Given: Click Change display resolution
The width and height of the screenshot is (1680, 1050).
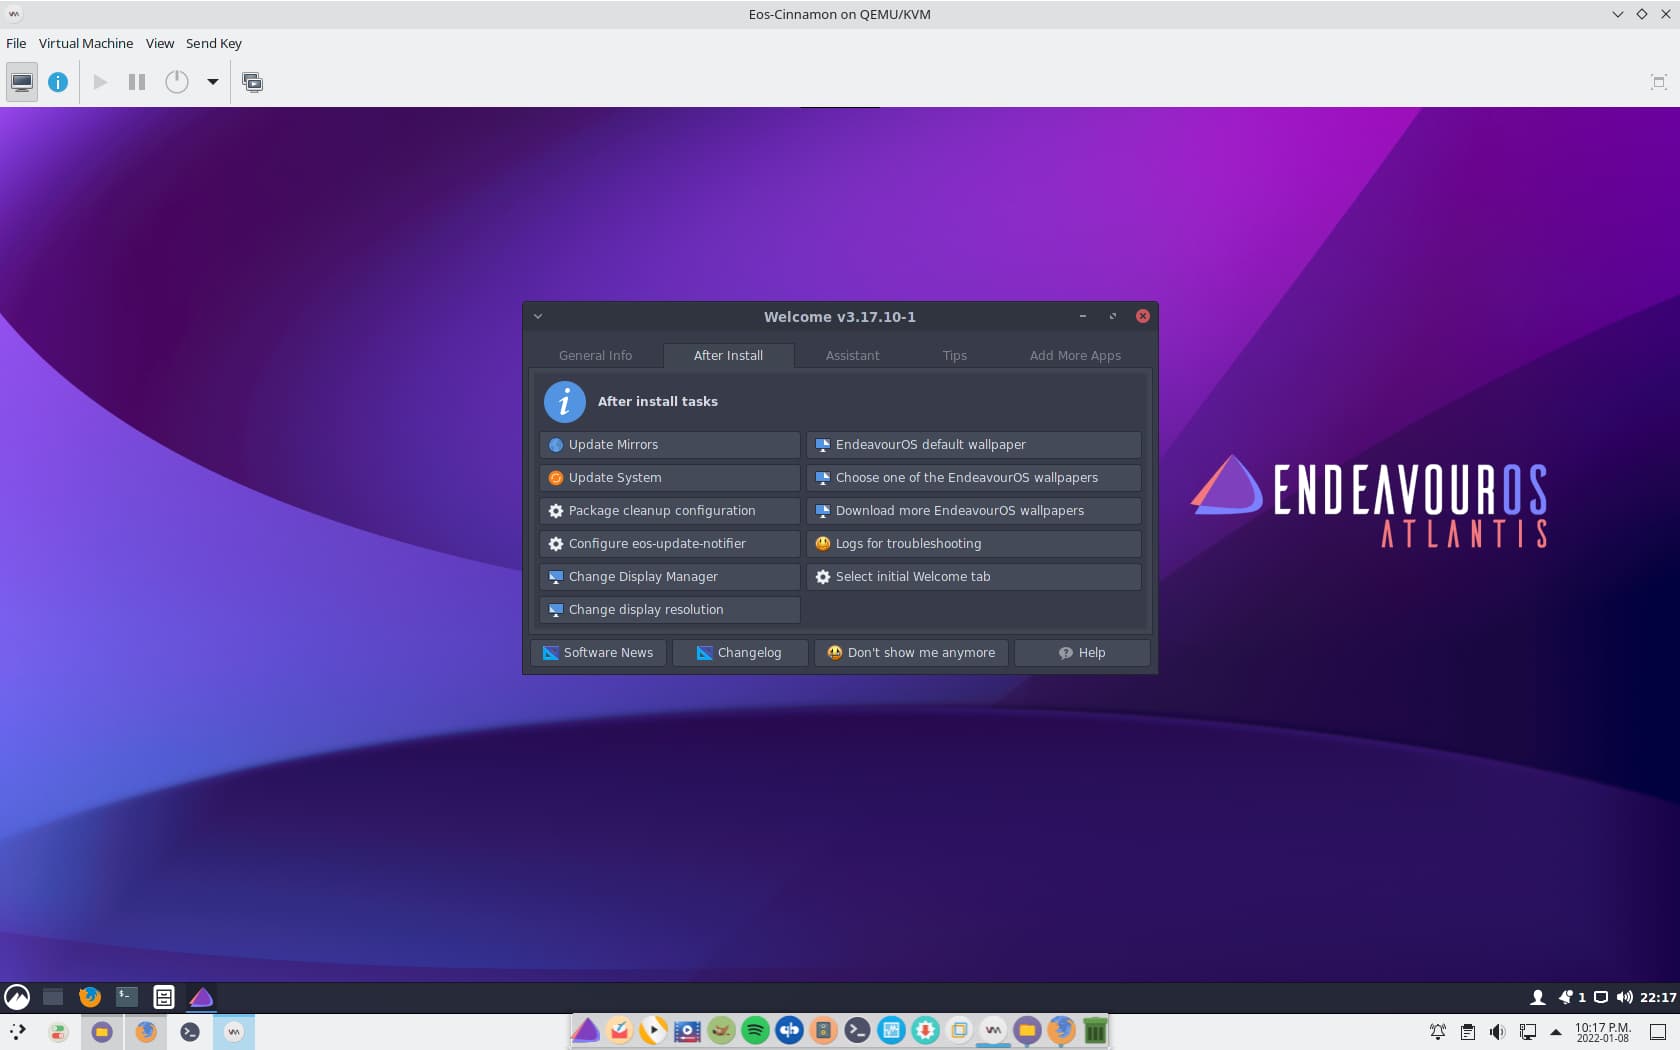Looking at the screenshot, I should tap(670, 610).
